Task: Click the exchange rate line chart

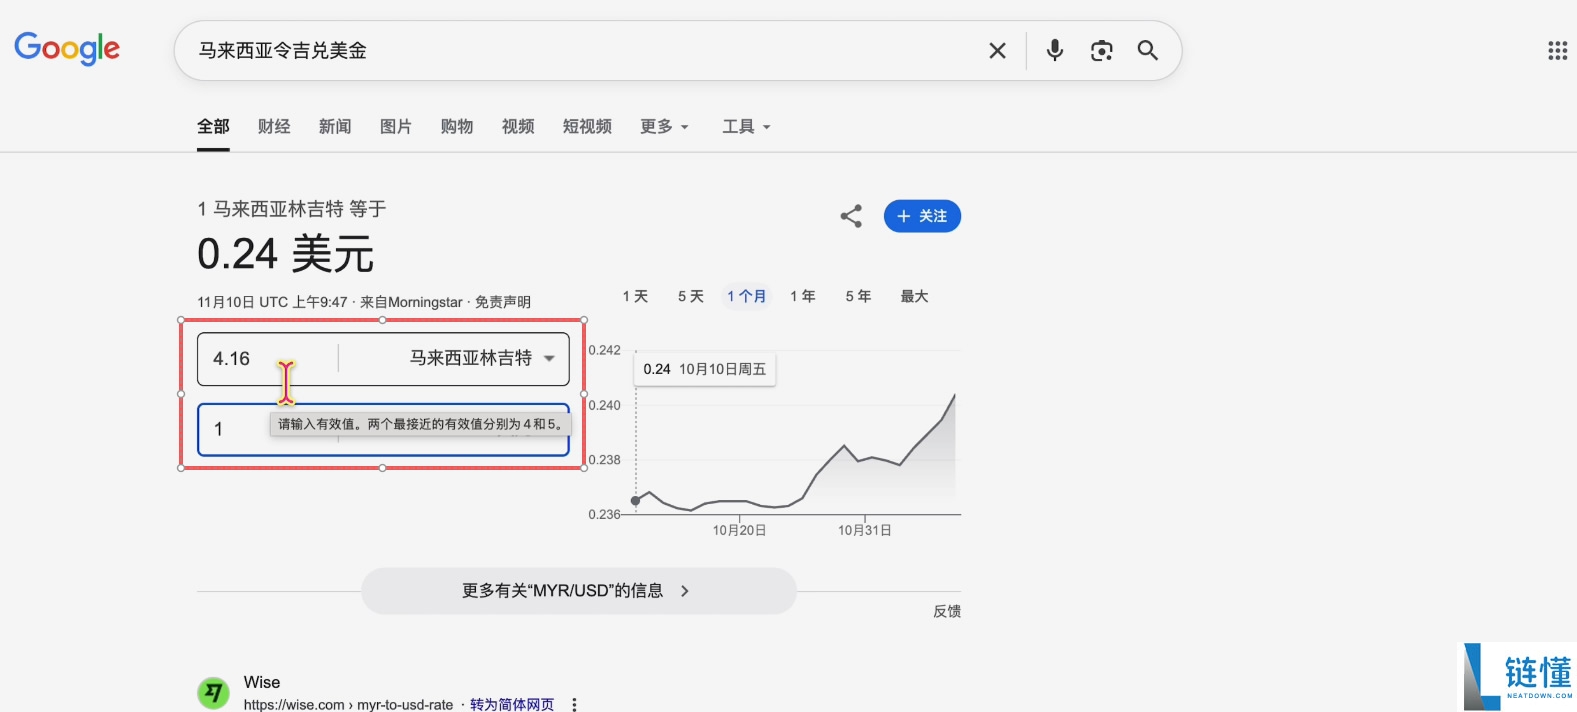Action: pyautogui.click(x=795, y=455)
